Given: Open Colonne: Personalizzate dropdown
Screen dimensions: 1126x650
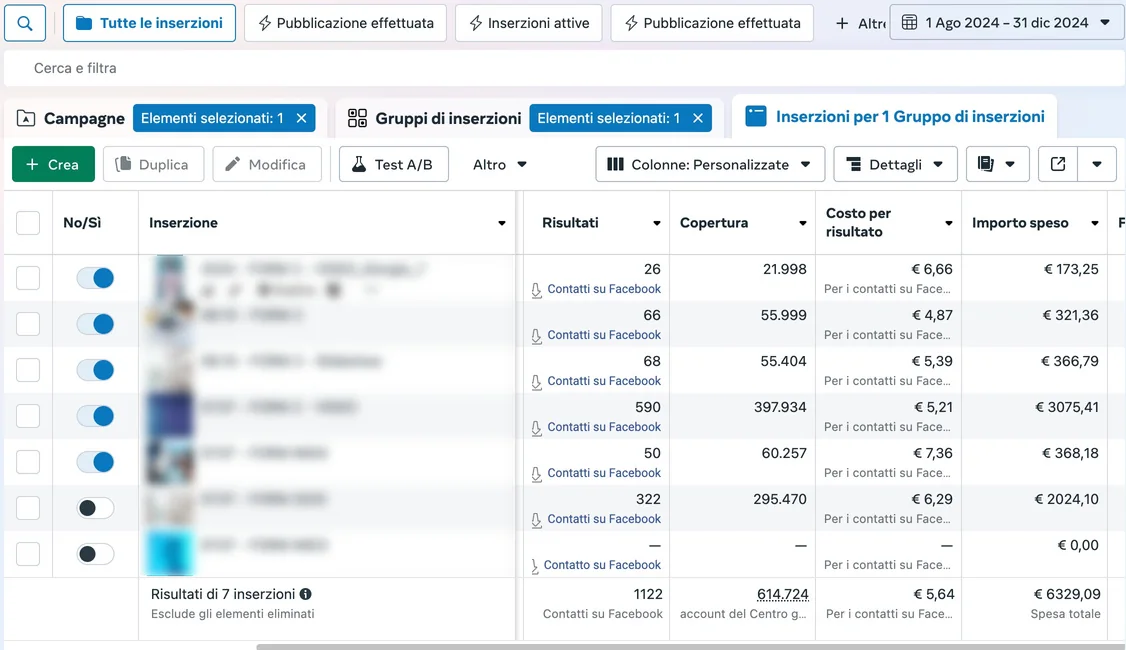Looking at the screenshot, I should coord(710,164).
